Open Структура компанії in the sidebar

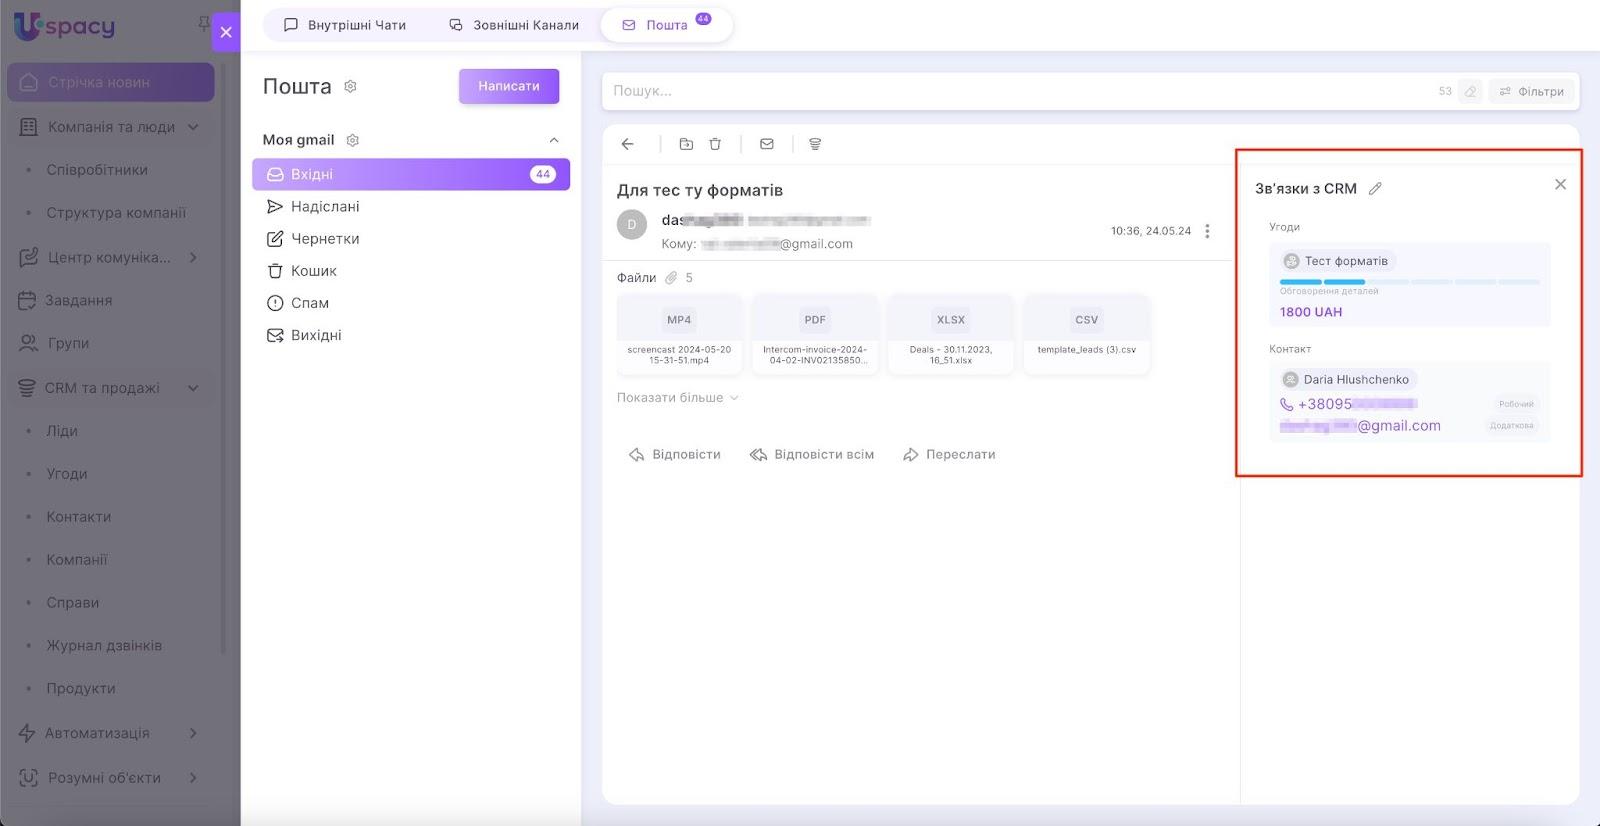pos(116,213)
